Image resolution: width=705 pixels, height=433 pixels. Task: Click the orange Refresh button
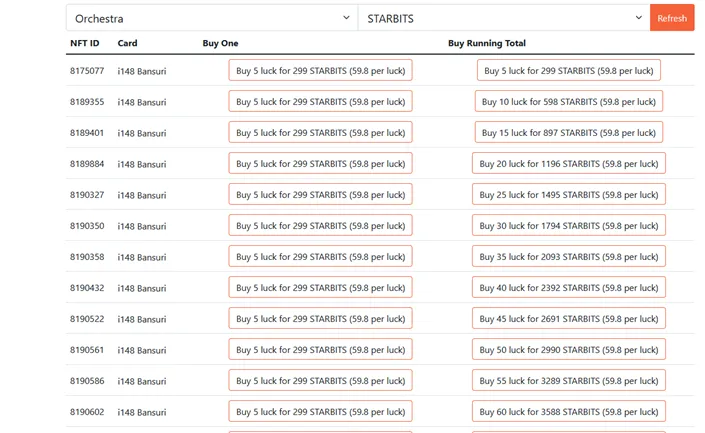(672, 18)
